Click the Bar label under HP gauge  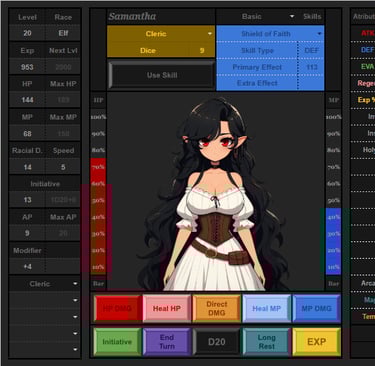click(98, 284)
